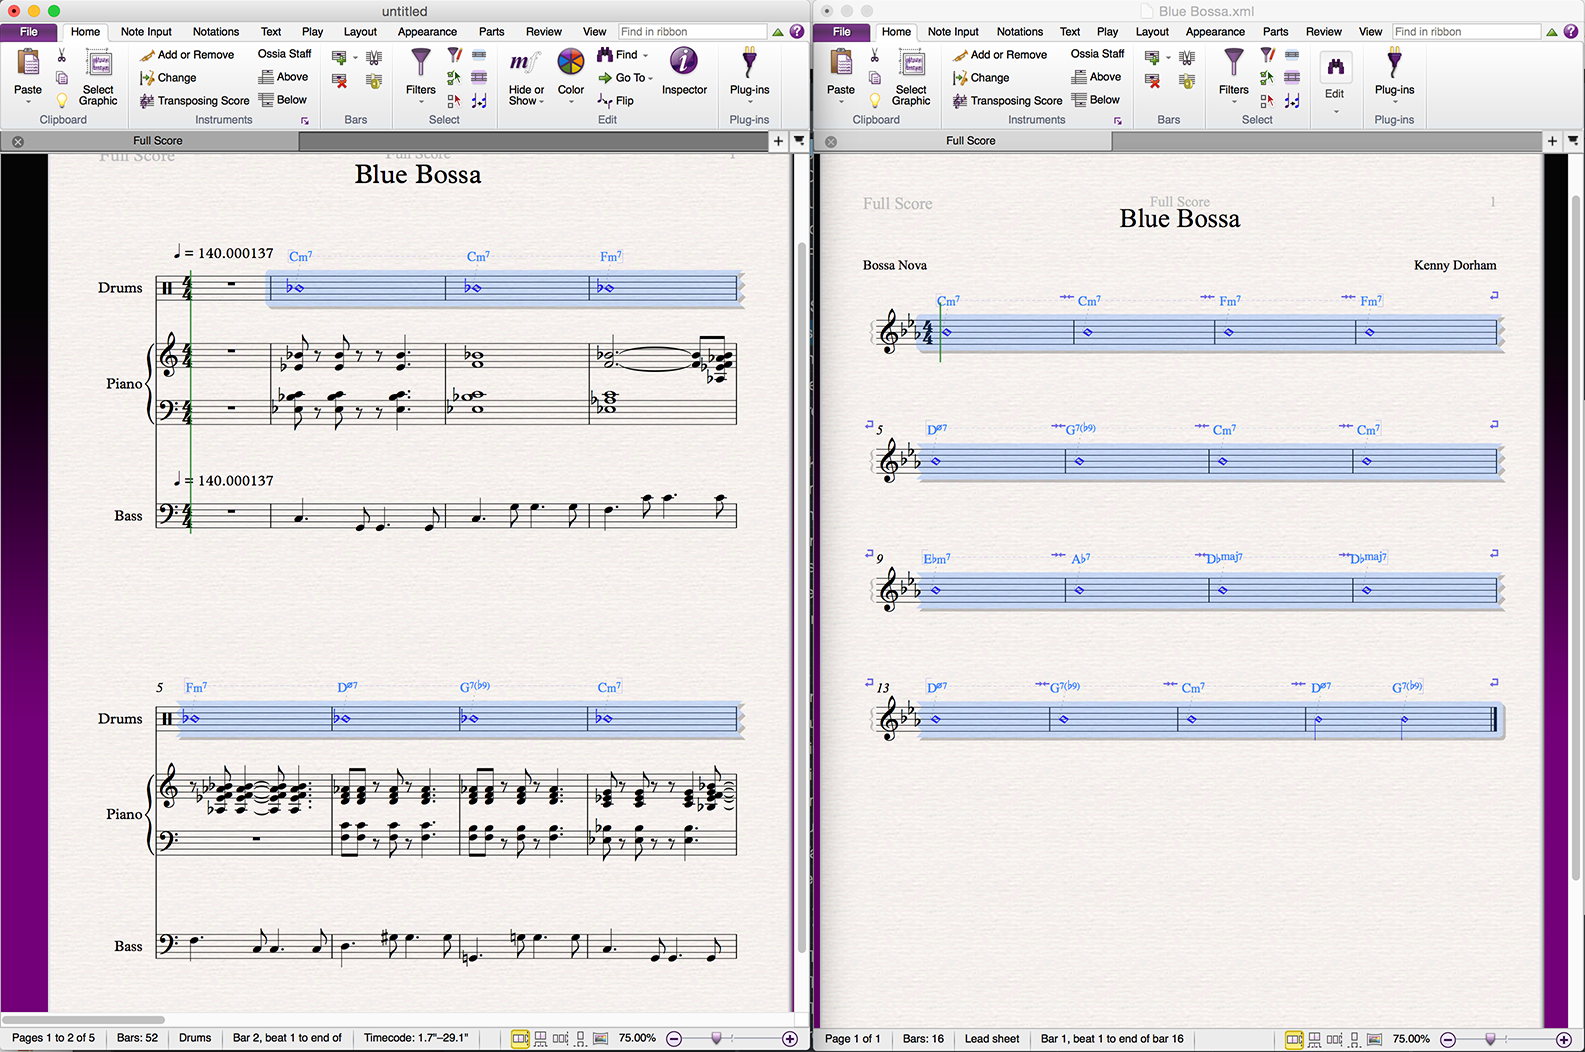The image size is (1585, 1052).
Task: Click Add or Remove in Blue Bossa.xml window
Action: pyautogui.click(x=1000, y=55)
